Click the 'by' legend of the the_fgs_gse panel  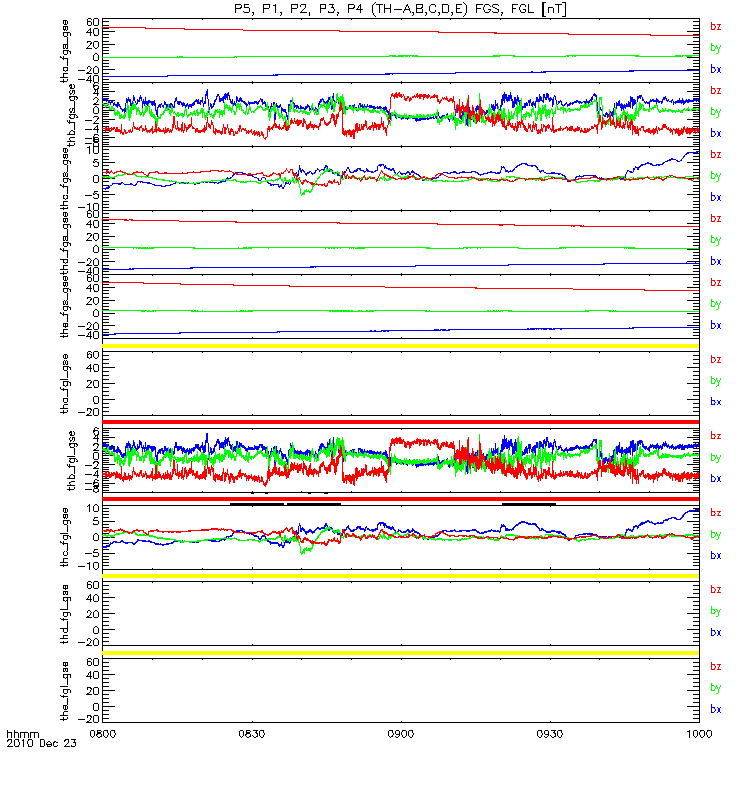coord(716,304)
